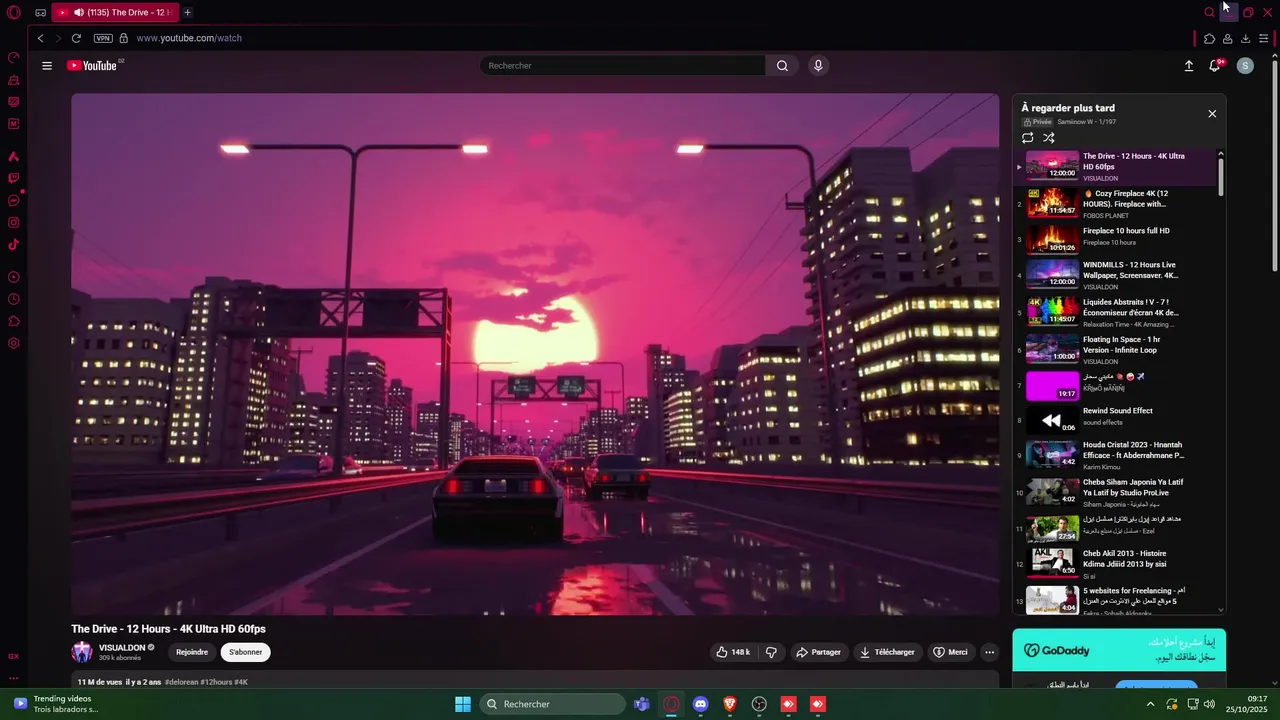Image resolution: width=1280 pixels, height=720 pixels.
Task: Open TikTok in Opera sidebar
Action: click(x=14, y=244)
